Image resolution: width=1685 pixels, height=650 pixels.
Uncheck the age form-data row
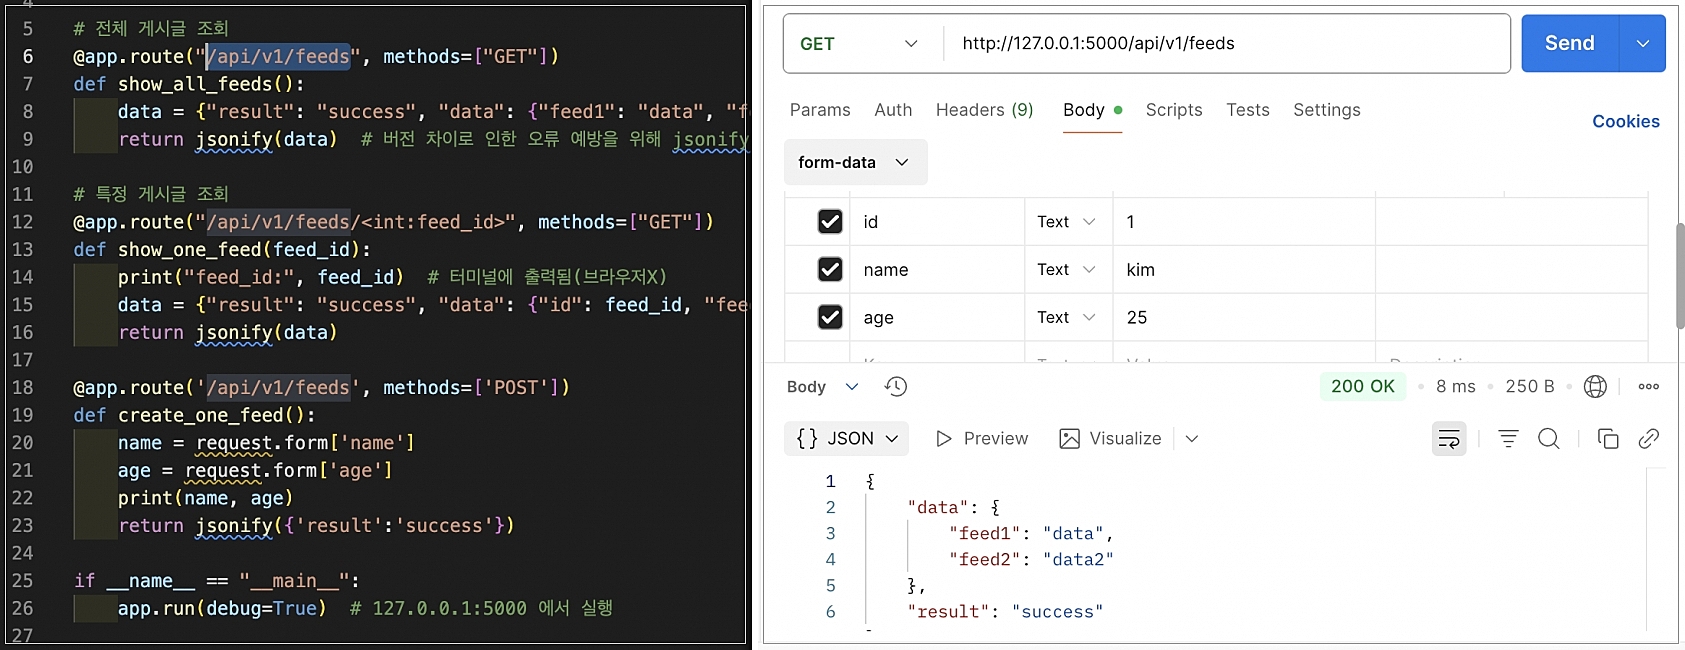pyautogui.click(x=830, y=318)
